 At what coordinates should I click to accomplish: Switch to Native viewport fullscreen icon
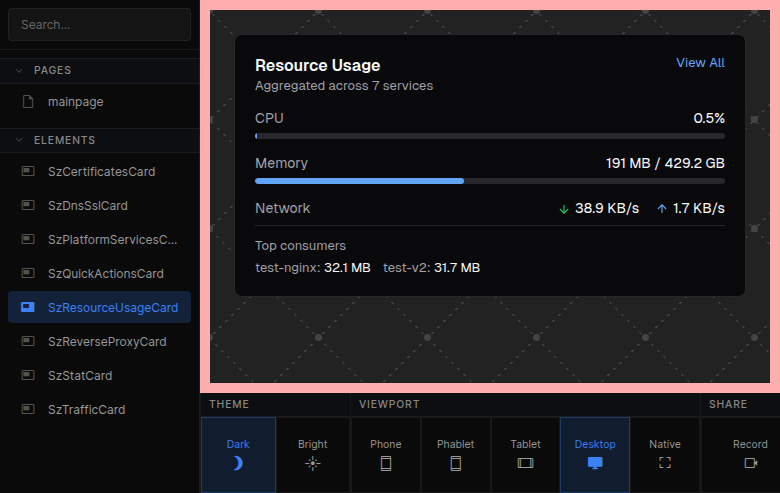[665, 463]
